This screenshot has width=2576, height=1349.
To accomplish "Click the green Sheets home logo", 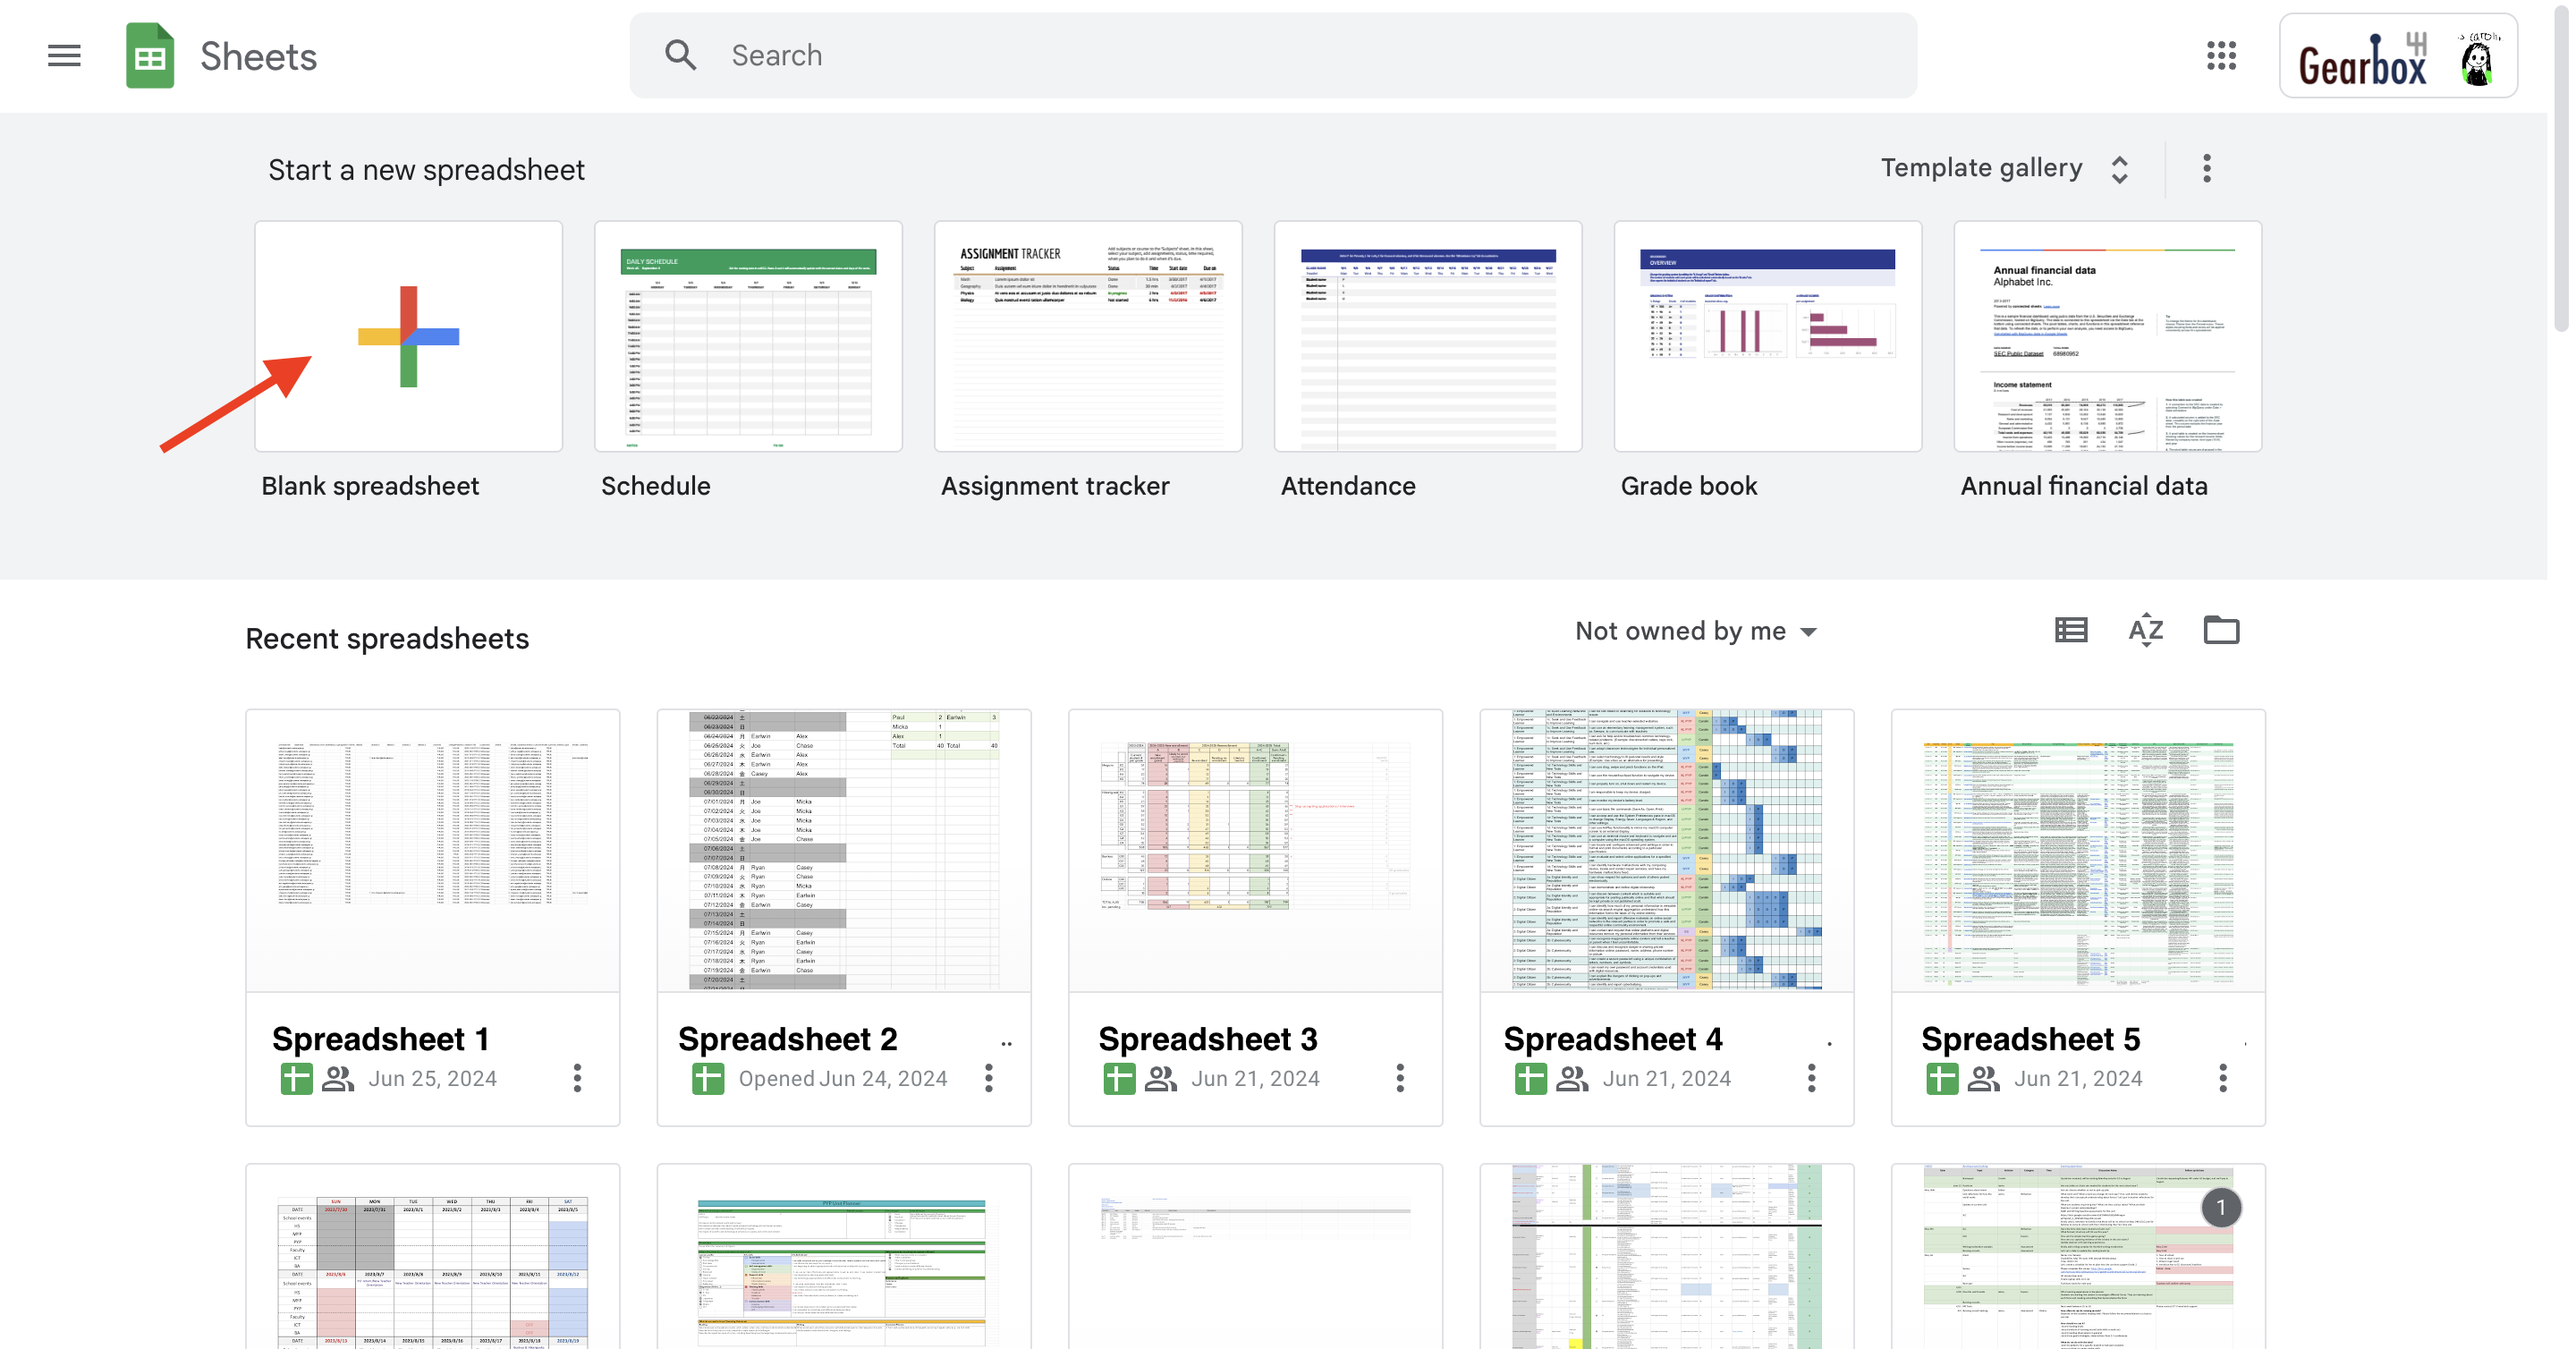I will coord(150,56).
